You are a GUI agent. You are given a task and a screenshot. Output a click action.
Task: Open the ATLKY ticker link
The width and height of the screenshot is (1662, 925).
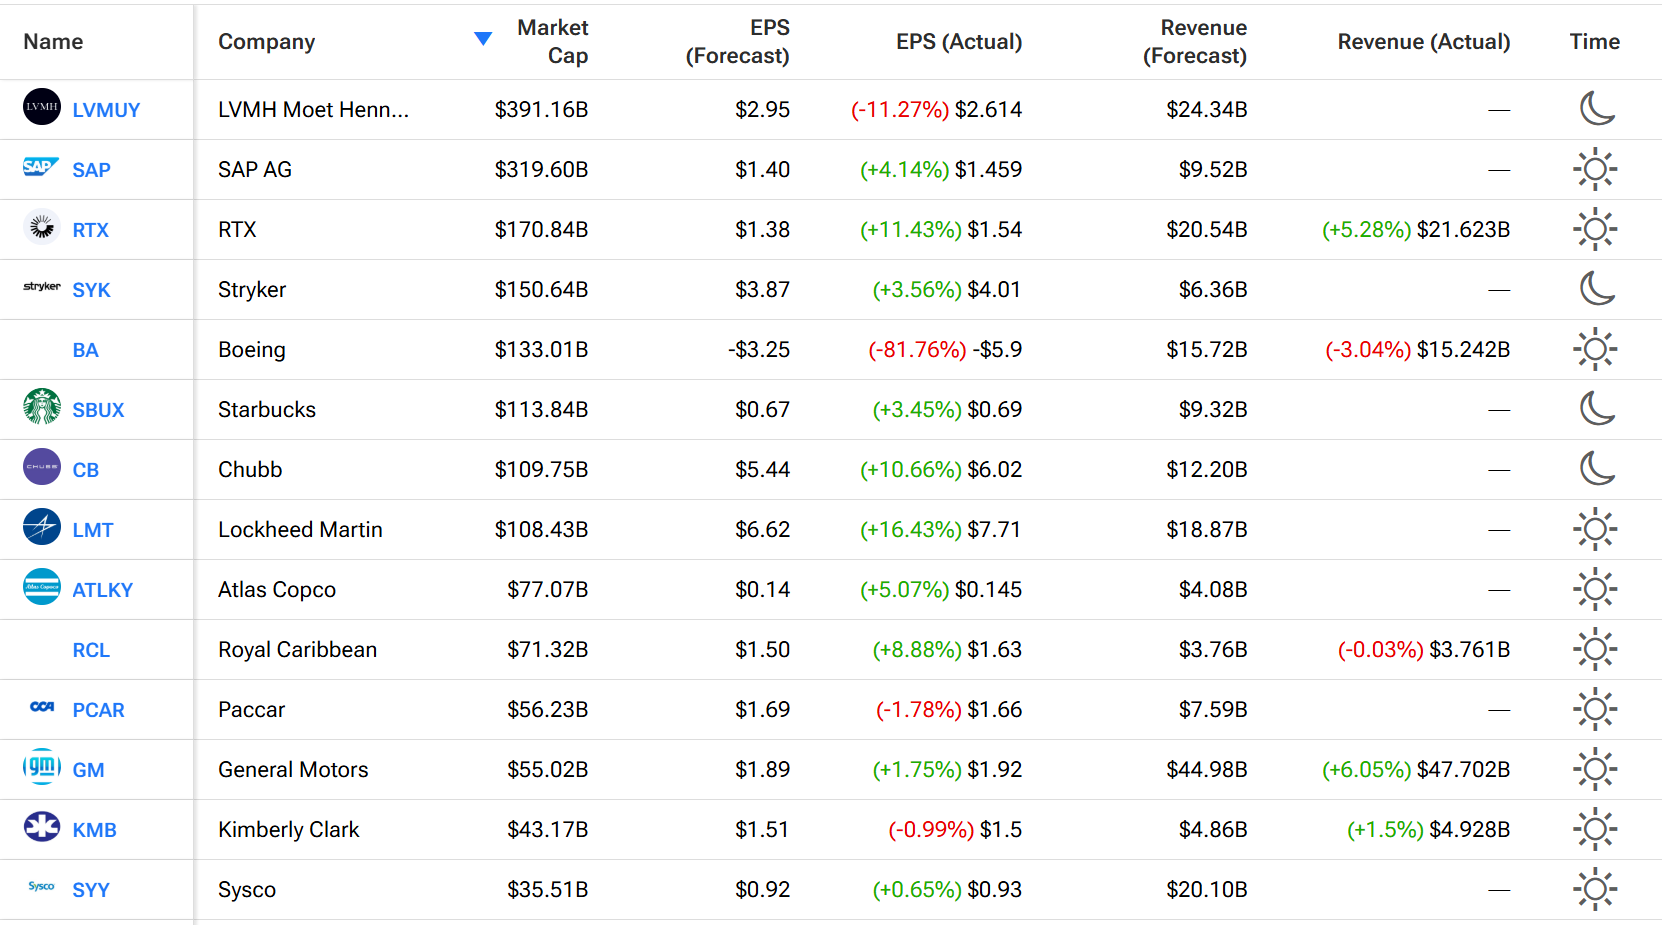tap(102, 590)
